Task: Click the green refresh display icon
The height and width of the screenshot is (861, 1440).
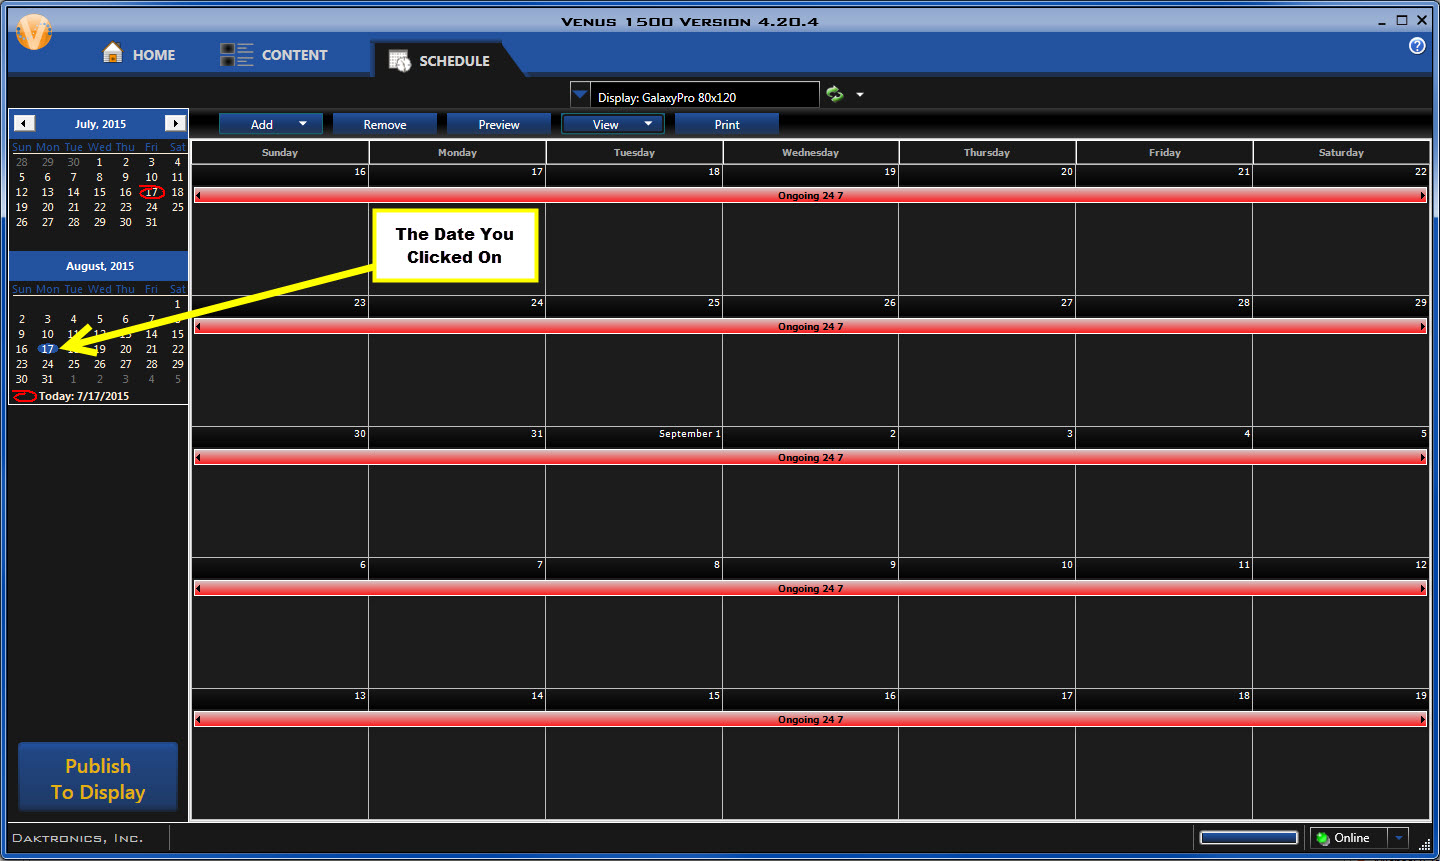Action: point(834,95)
